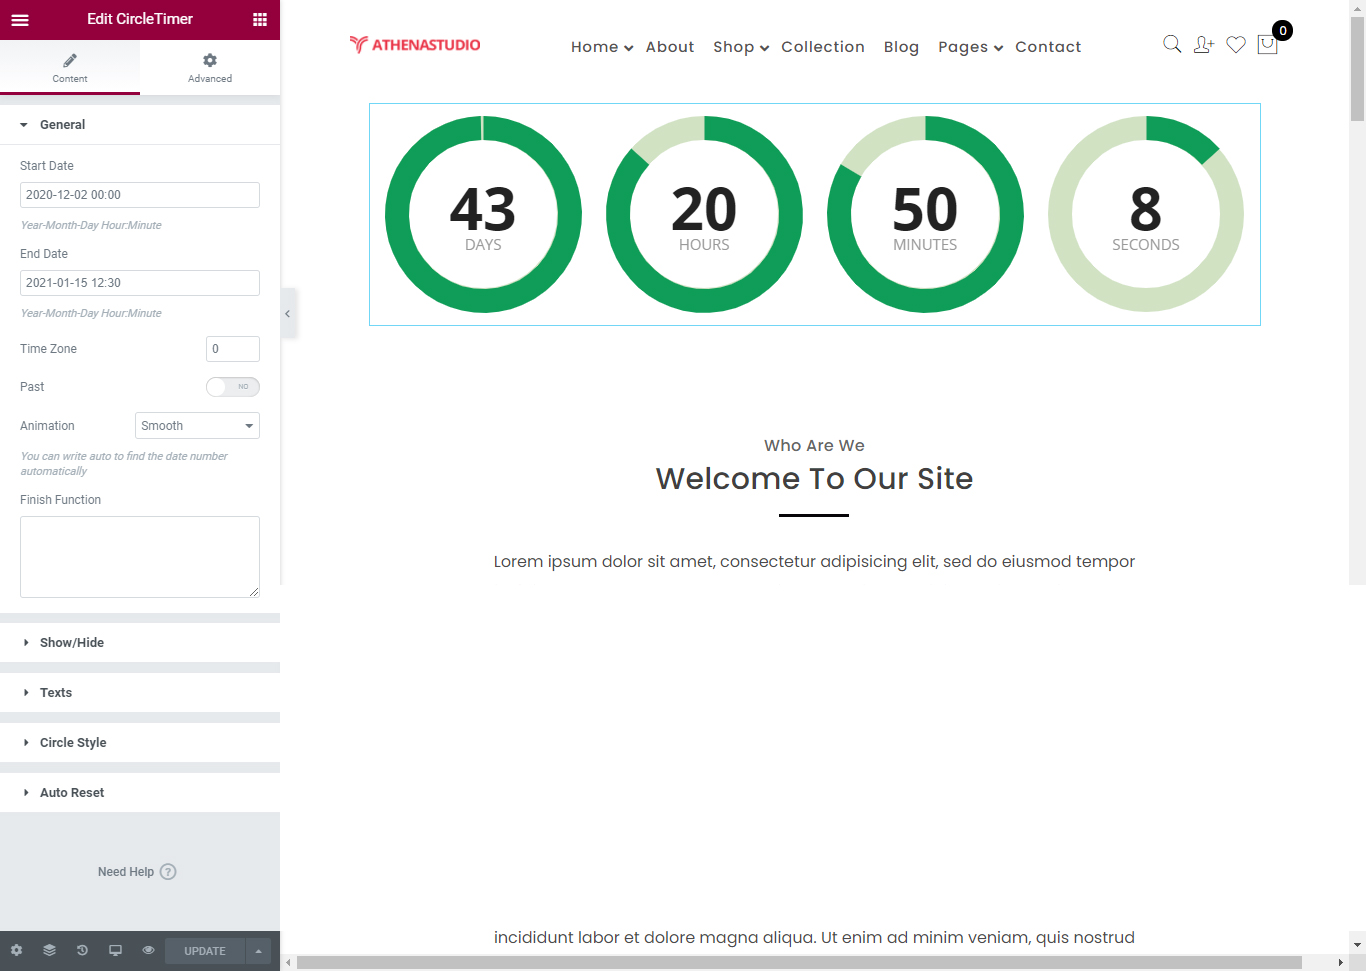Open the Animation dropdown showing Smooth
This screenshot has width=1366, height=971.
(197, 425)
